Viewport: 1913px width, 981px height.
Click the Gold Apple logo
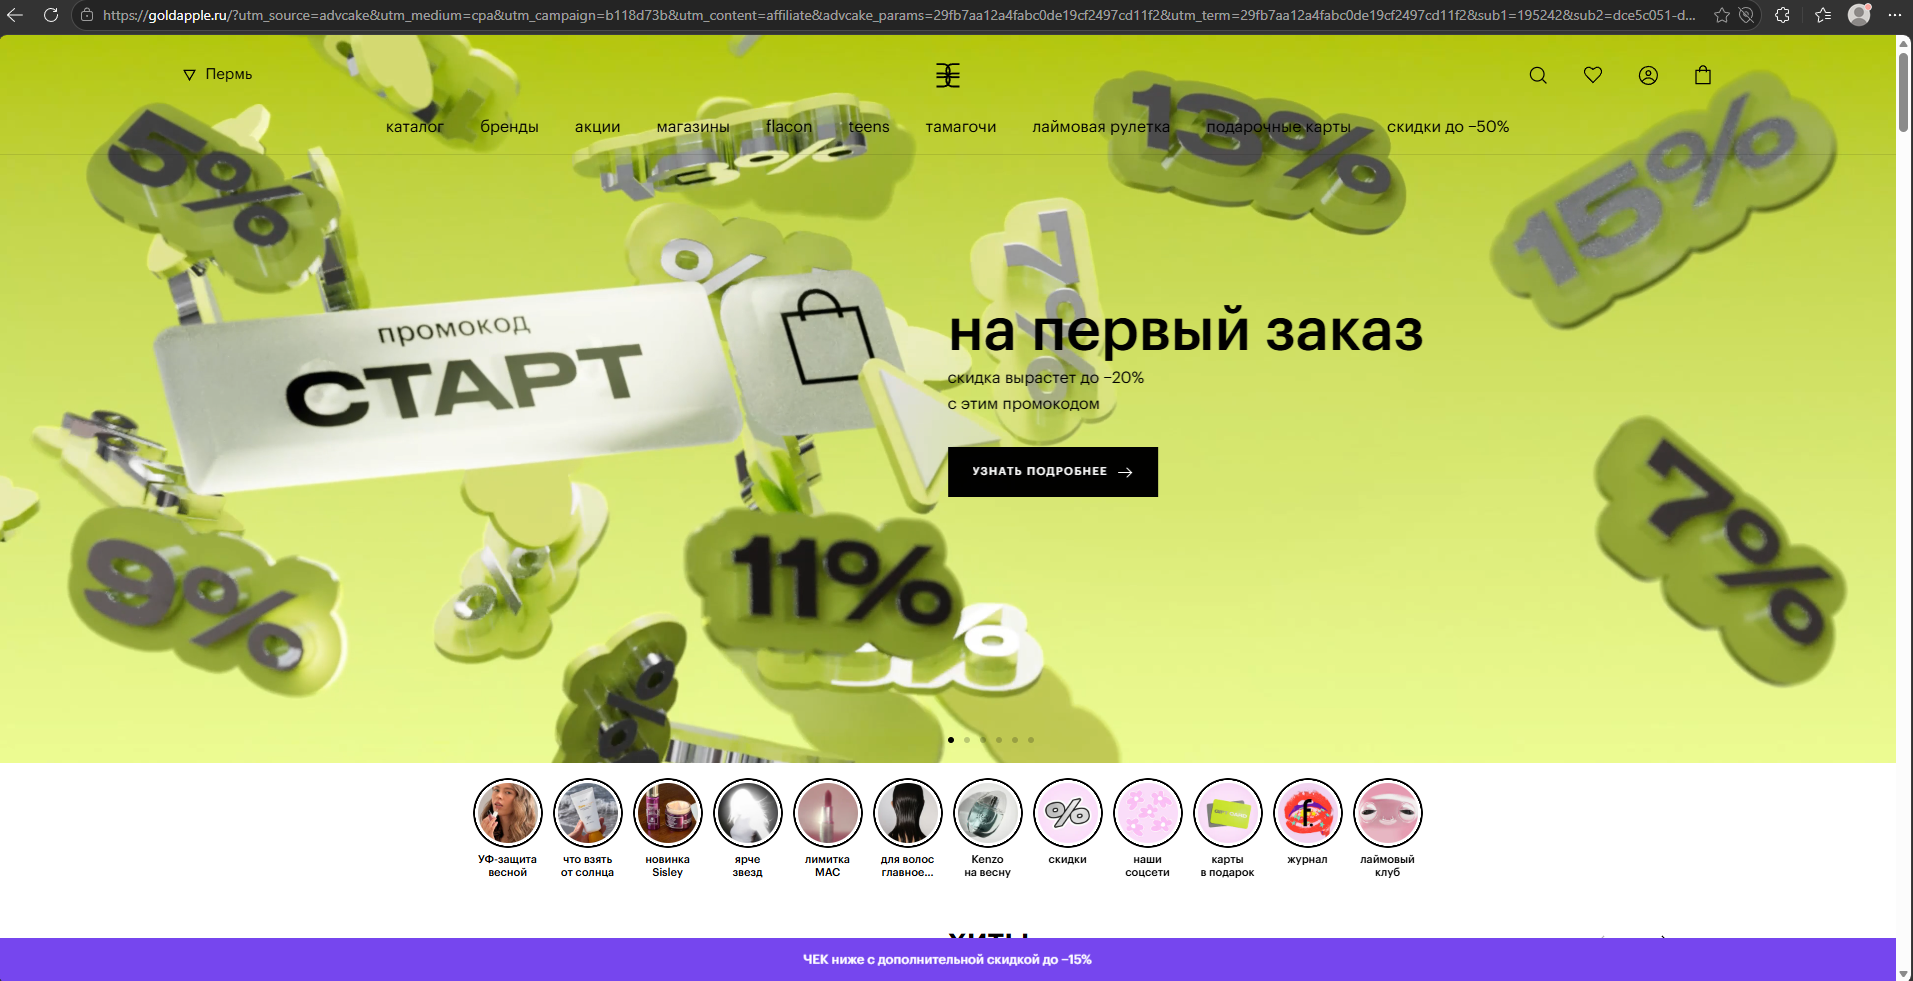point(948,74)
